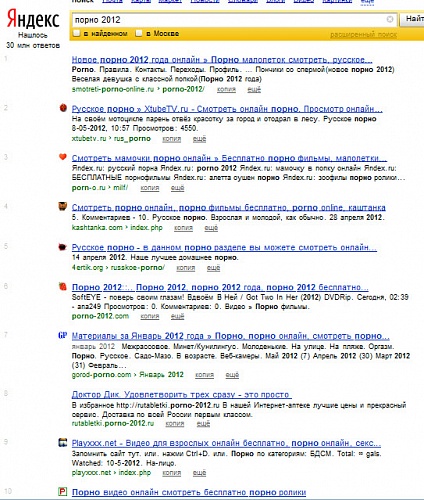Focus the Yandex search query field

[x=228, y=20]
